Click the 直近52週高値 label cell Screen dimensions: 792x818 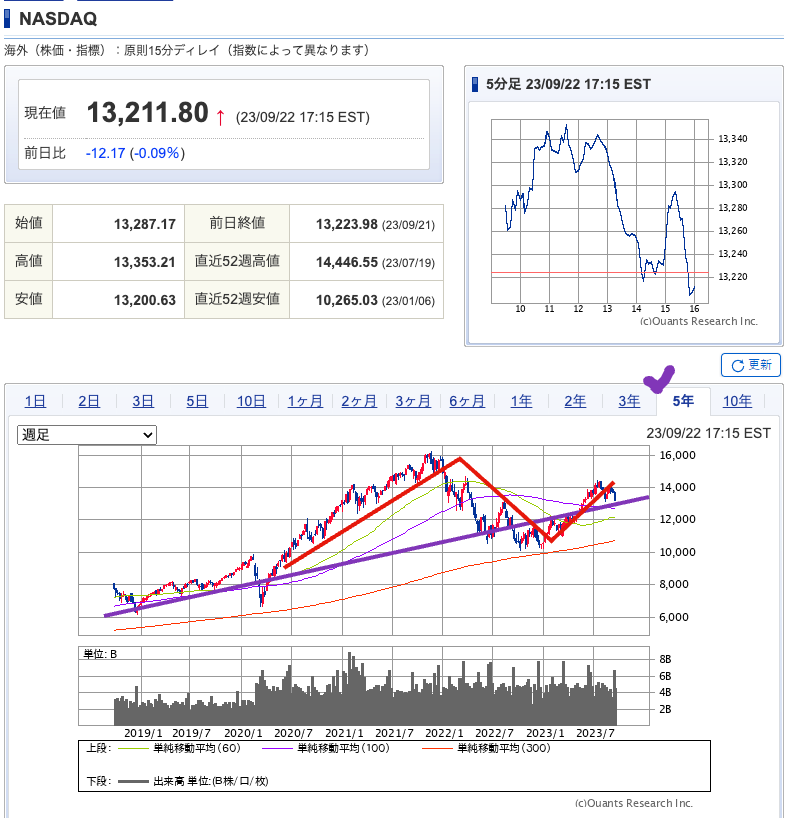click(x=237, y=261)
